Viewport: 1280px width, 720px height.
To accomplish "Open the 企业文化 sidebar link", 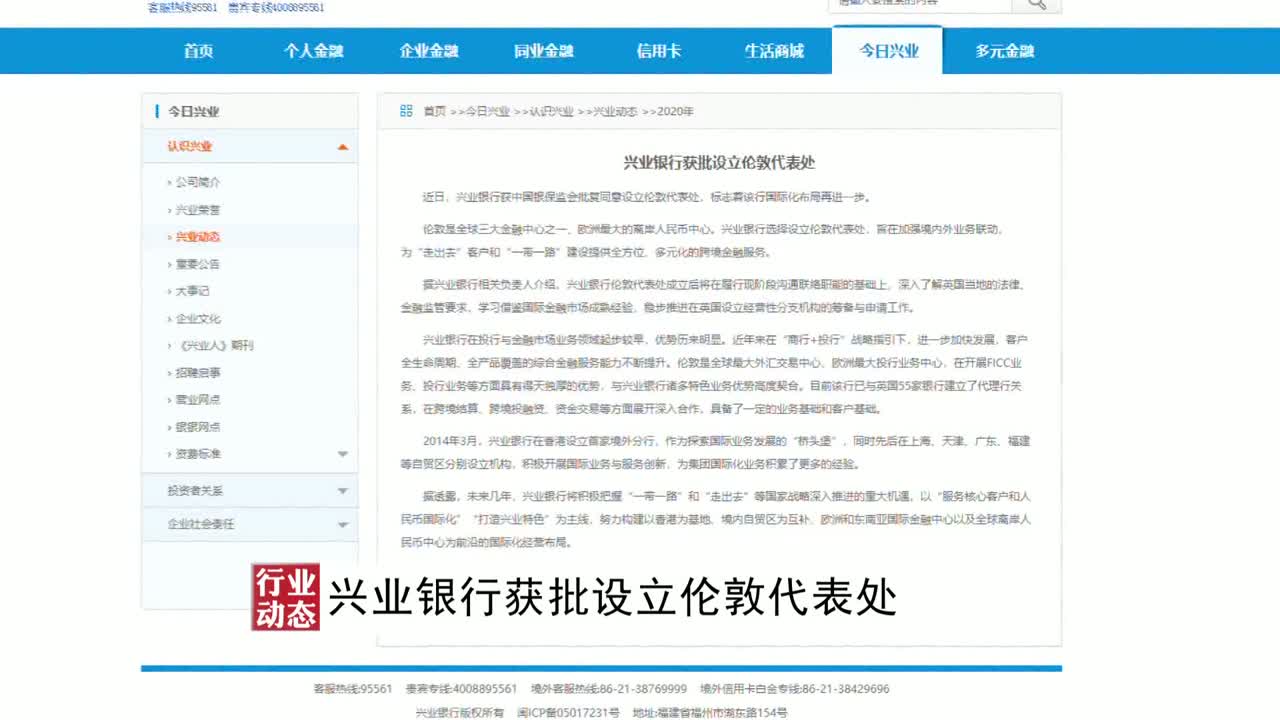I will coord(198,319).
